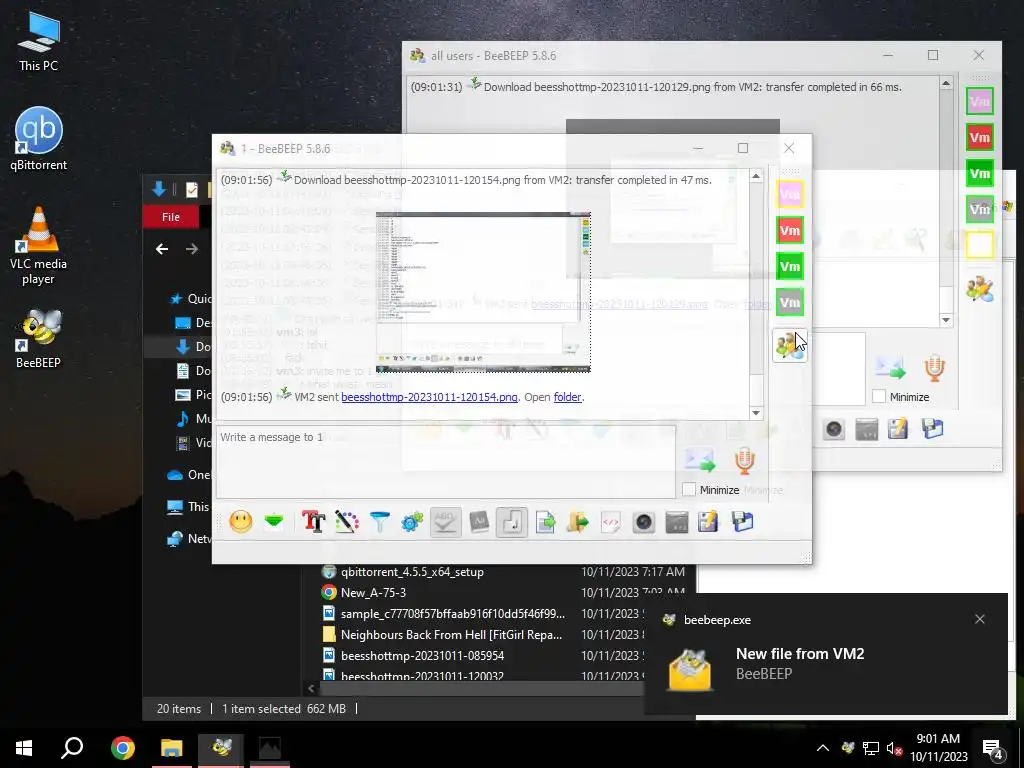Viewport: 1024px width, 768px height.
Task: Click the red Vm user in chat 1
Action: pos(790,230)
